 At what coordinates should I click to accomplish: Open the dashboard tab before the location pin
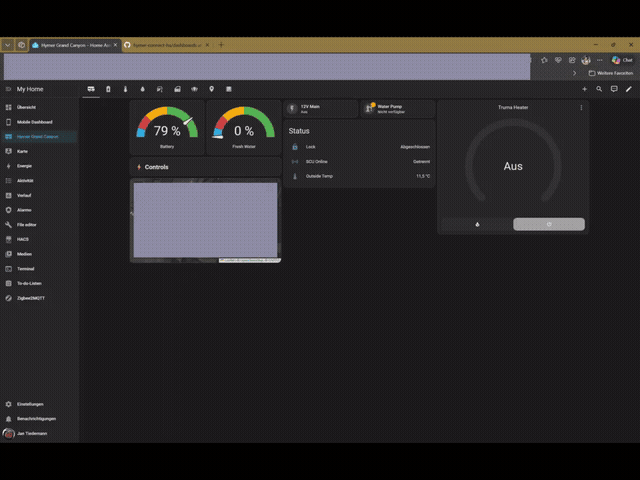194,89
